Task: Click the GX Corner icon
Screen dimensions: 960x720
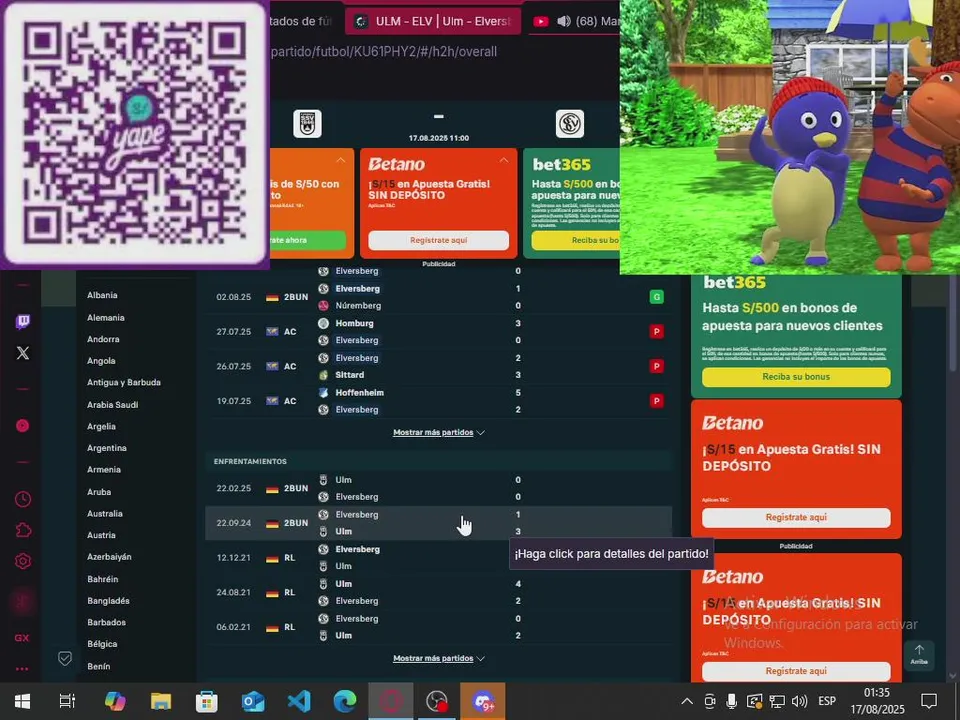Action: 22,637
